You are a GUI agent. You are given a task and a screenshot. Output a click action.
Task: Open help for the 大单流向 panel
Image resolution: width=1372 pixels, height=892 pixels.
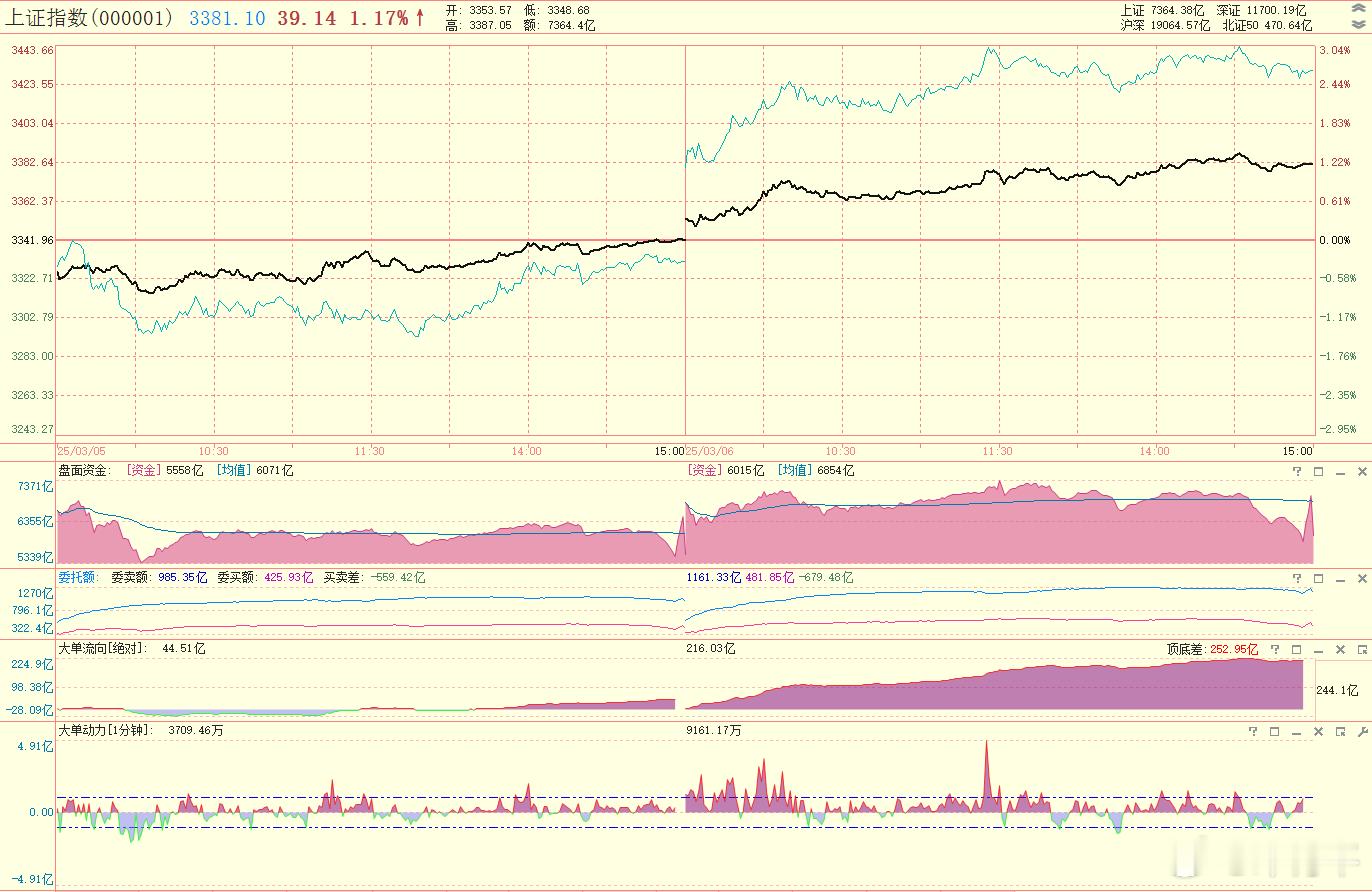(x=1275, y=649)
